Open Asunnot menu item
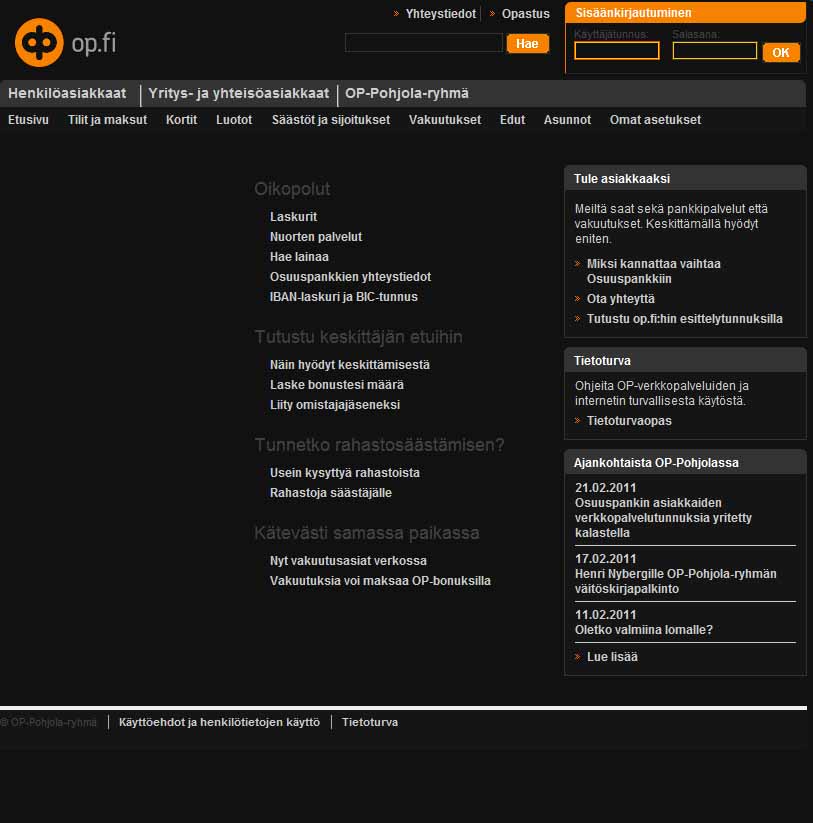The height and width of the screenshot is (823, 813). point(567,120)
